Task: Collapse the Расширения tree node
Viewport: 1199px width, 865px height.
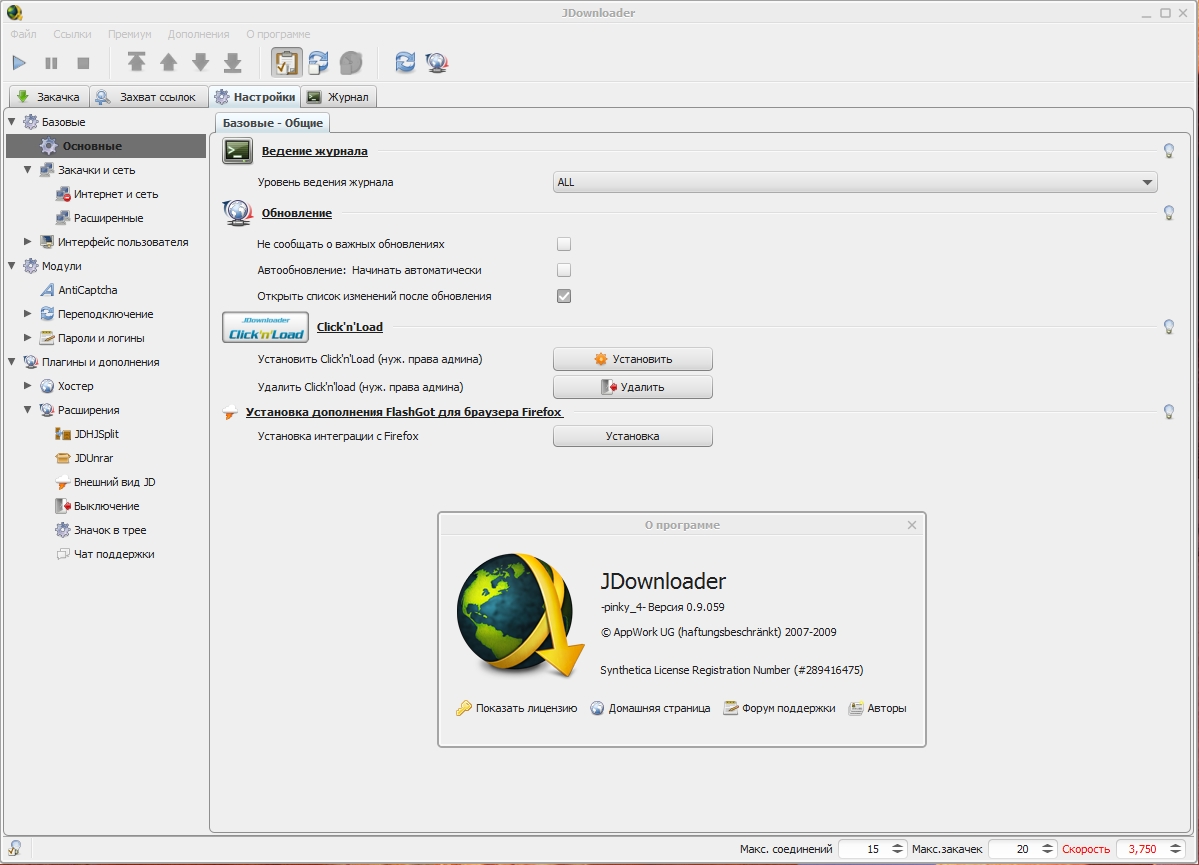Action: [28, 410]
